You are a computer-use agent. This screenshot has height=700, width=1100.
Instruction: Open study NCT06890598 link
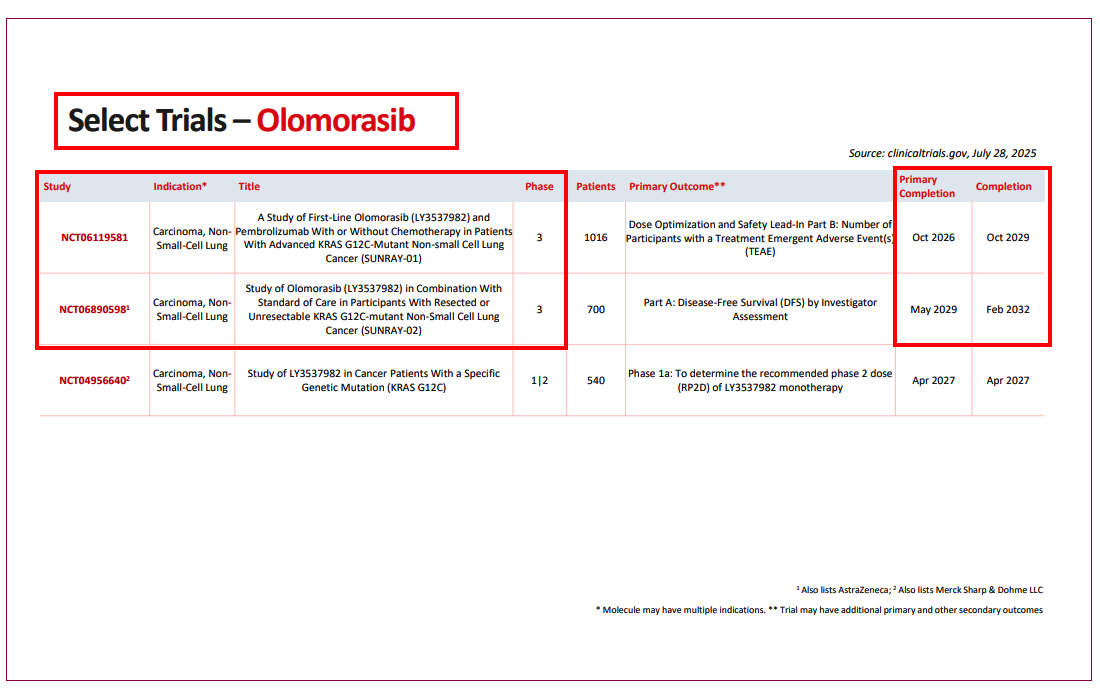tap(94, 309)
